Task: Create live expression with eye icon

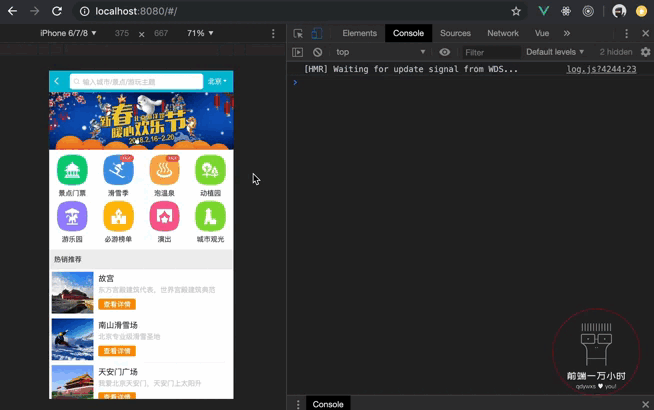Action: (x=445, y=52)
